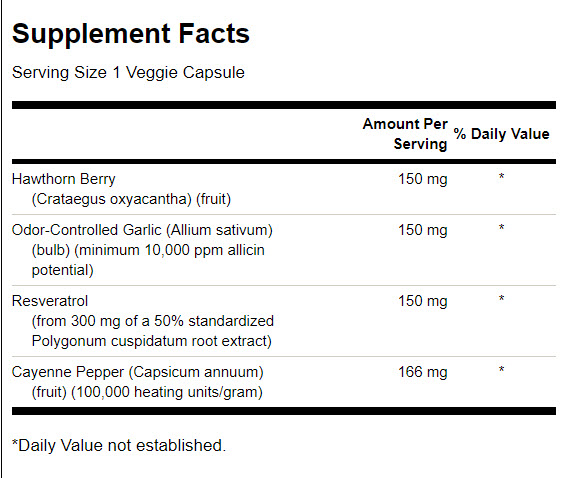Click the Resveratrol ingredient name
Image resolution: width=563 pixels, height=478 pixels.
[50, 301]
